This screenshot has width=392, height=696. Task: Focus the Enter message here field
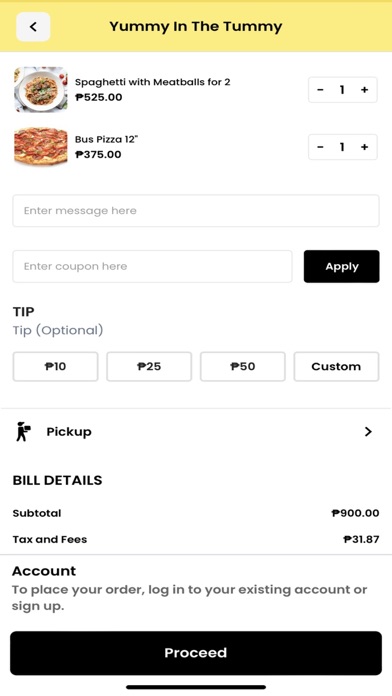[196, 210]
